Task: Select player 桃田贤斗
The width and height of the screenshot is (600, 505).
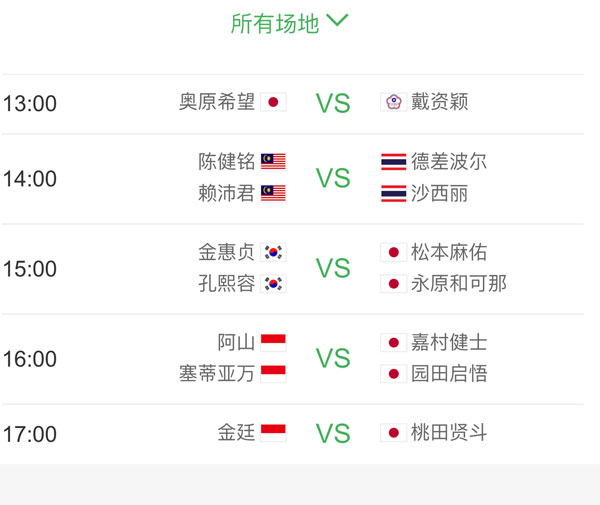Action: pyautogui.click(x=449, y=433)
